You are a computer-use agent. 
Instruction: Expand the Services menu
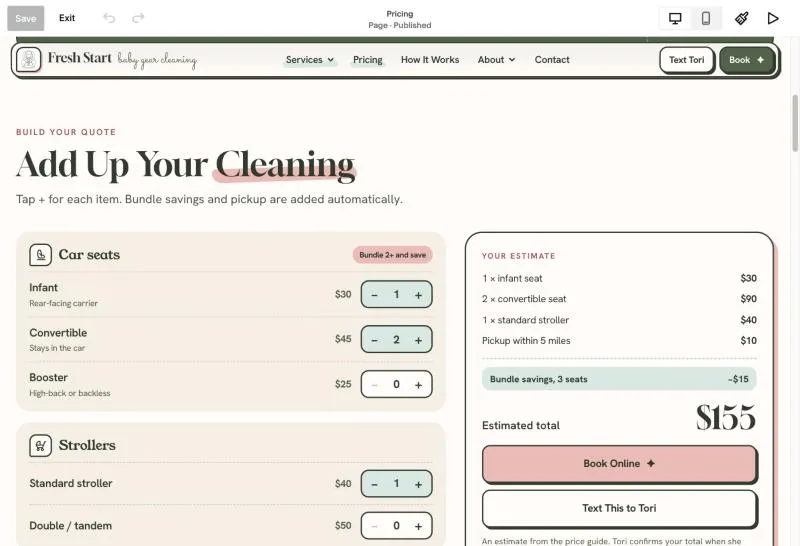coord(310,60)
